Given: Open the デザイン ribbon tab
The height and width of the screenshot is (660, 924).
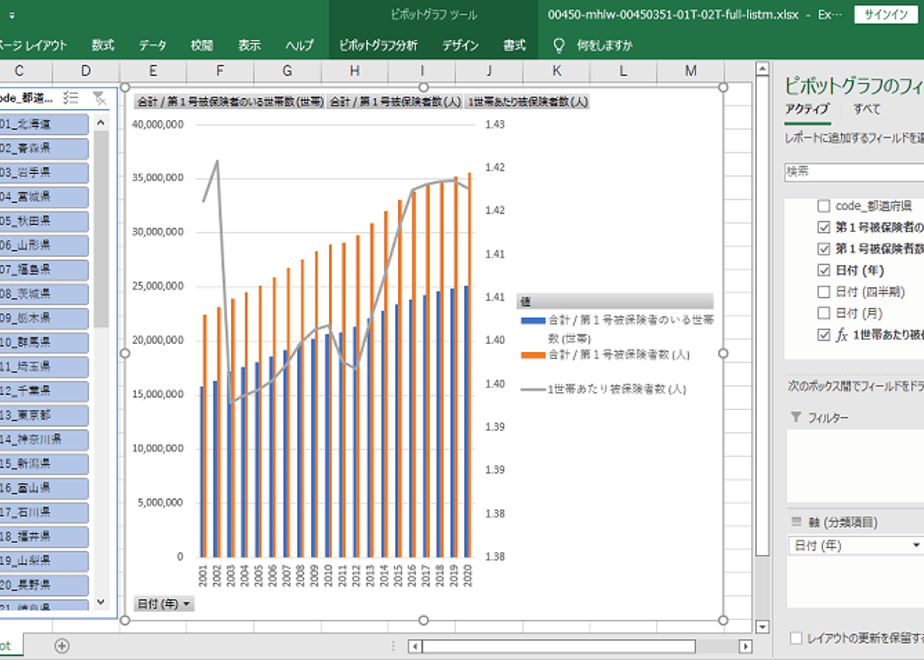Looking at the screenshot, I should 460,45.
